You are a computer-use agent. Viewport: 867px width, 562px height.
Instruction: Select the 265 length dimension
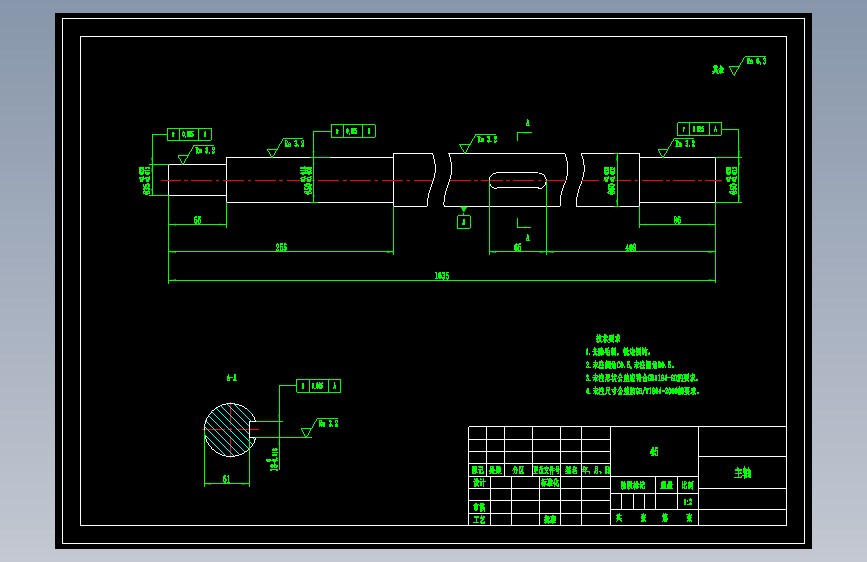tap(281, 247)
